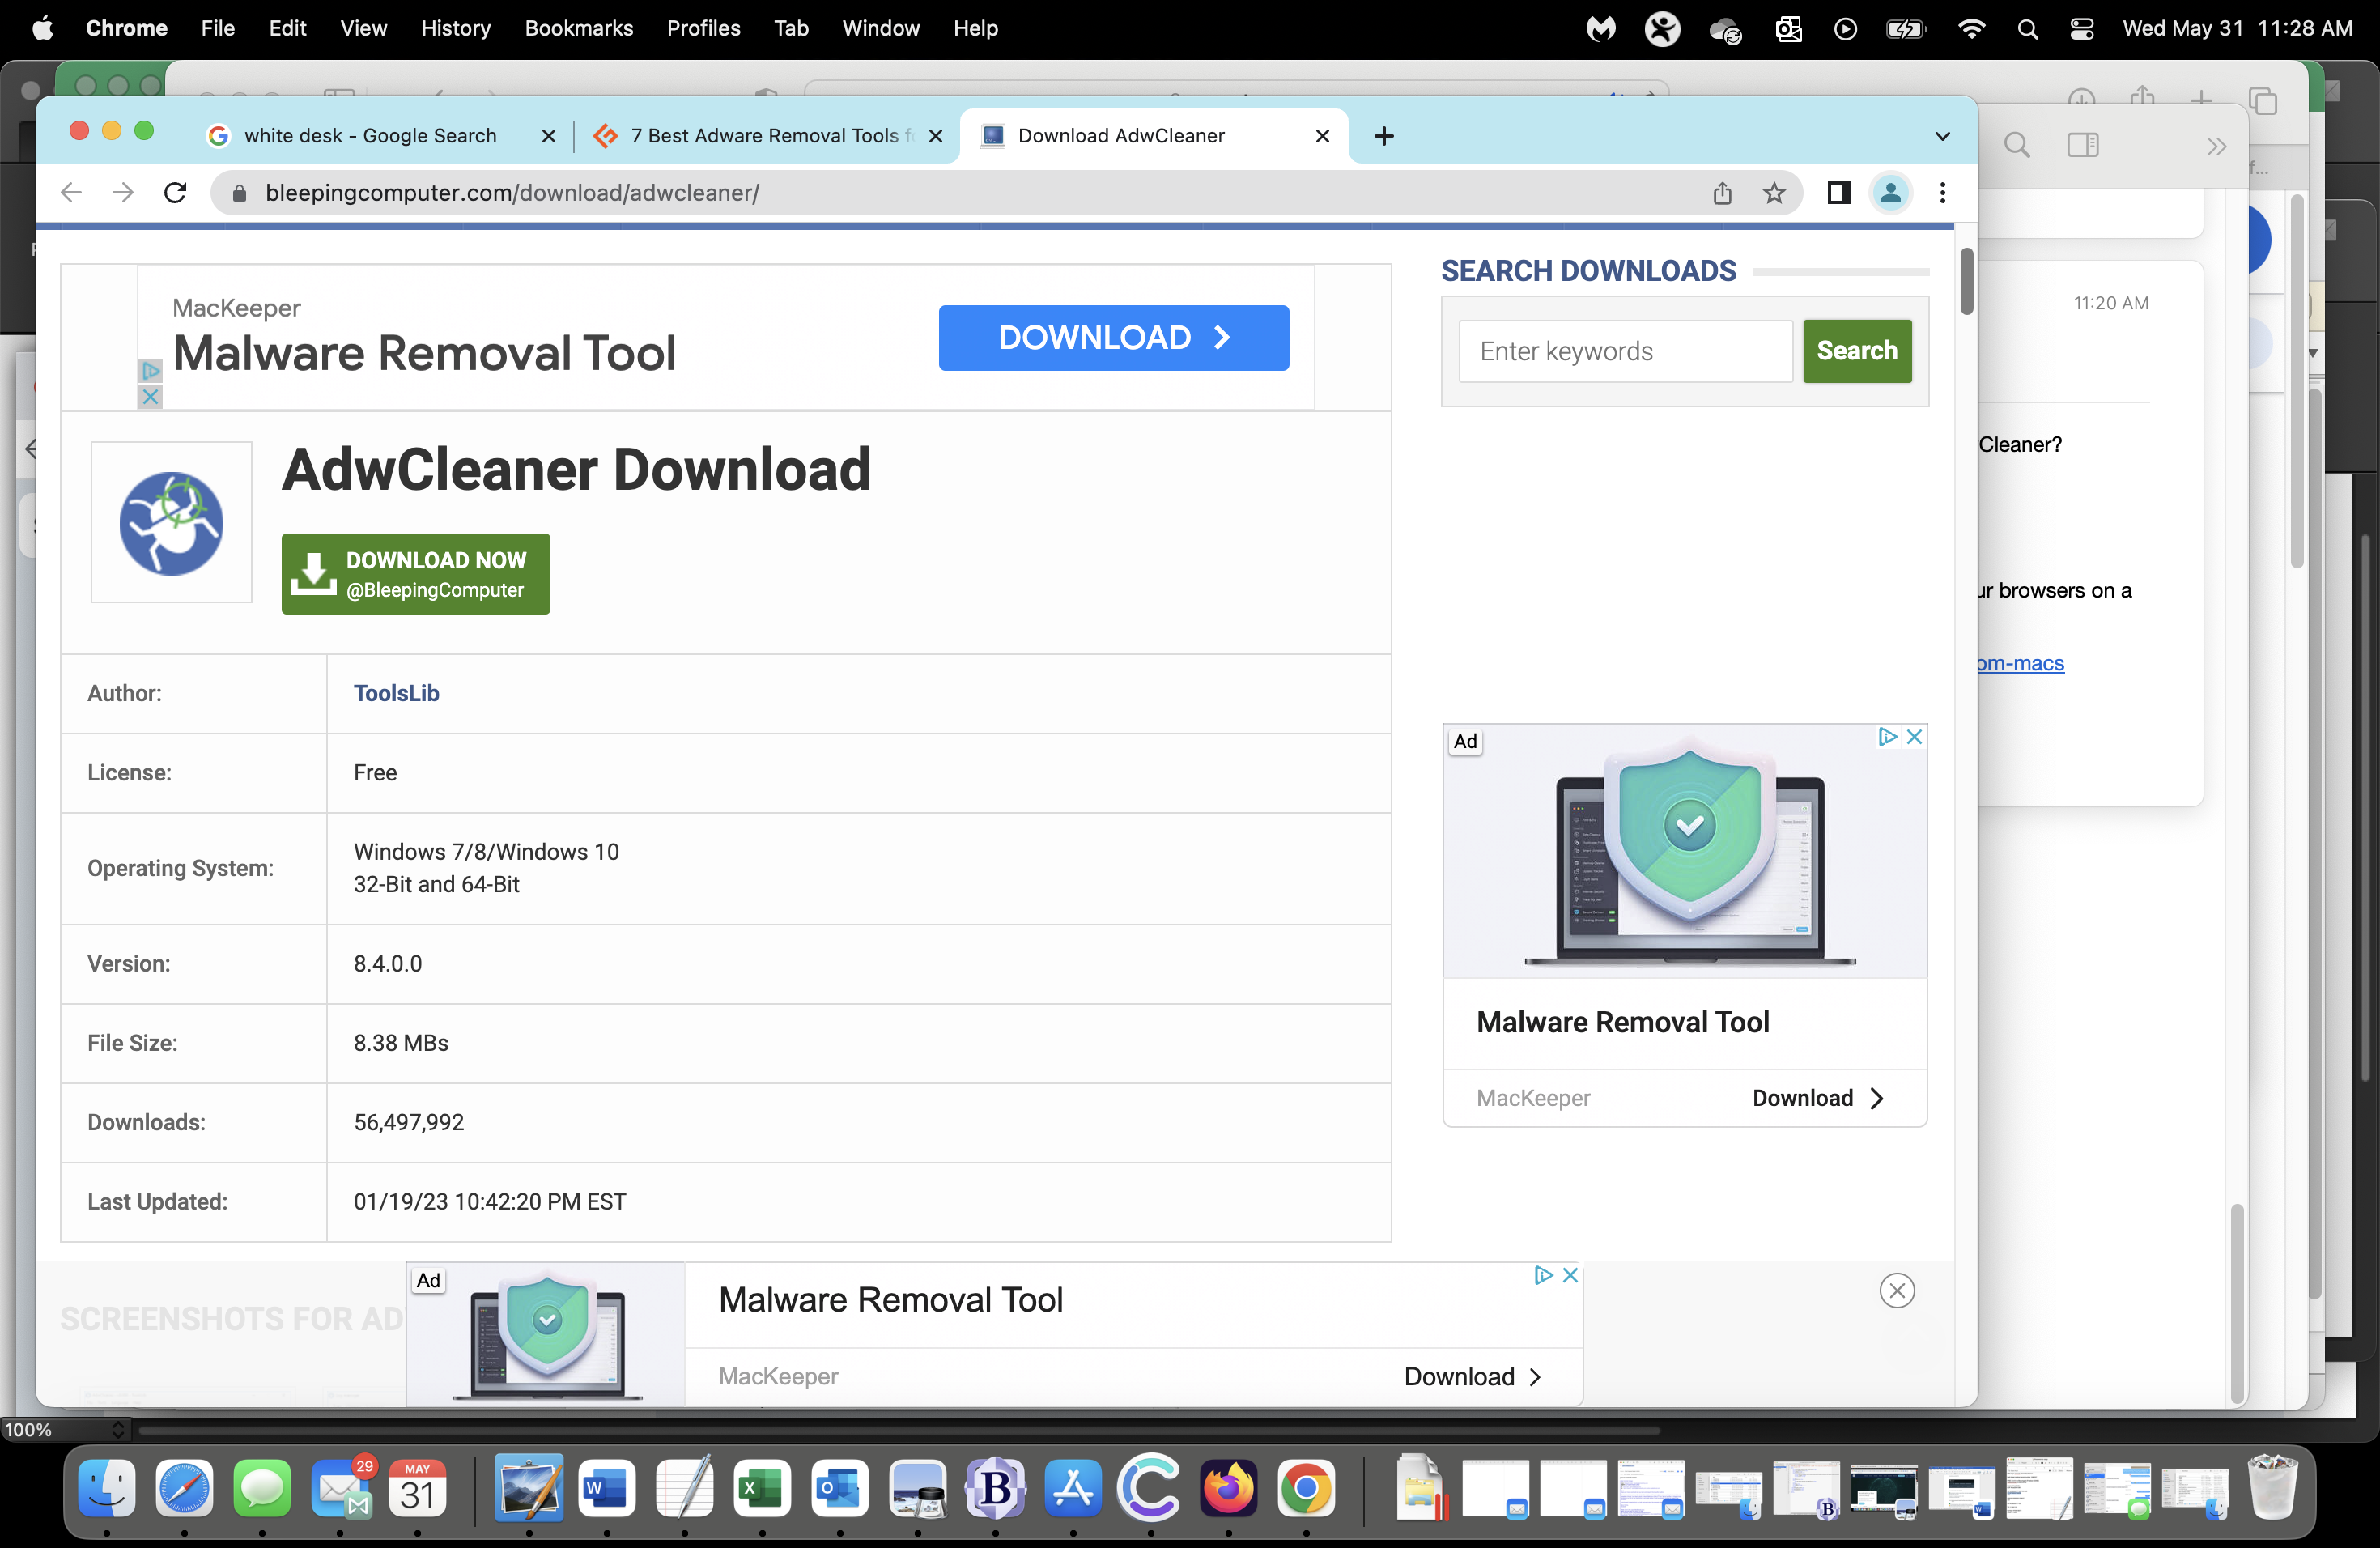Screen dimensions: 2380x1548
Task: Click the battery status icon
Action: (1906, 29)
